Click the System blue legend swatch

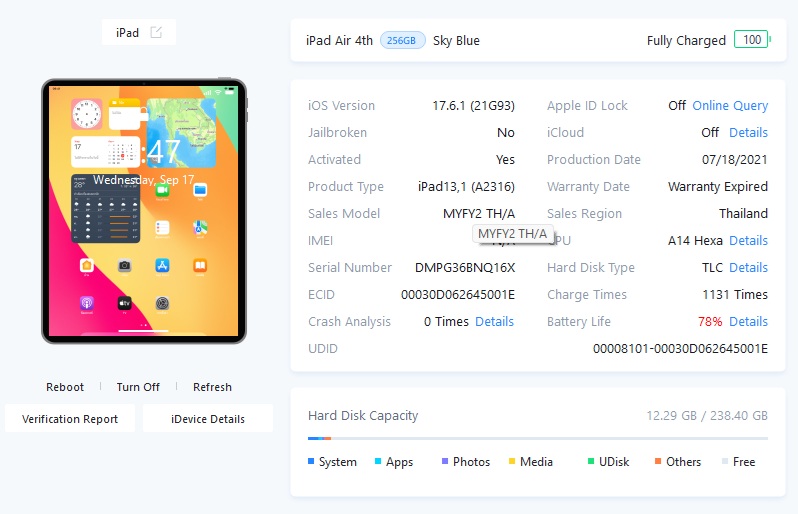[x=311, y=461]
